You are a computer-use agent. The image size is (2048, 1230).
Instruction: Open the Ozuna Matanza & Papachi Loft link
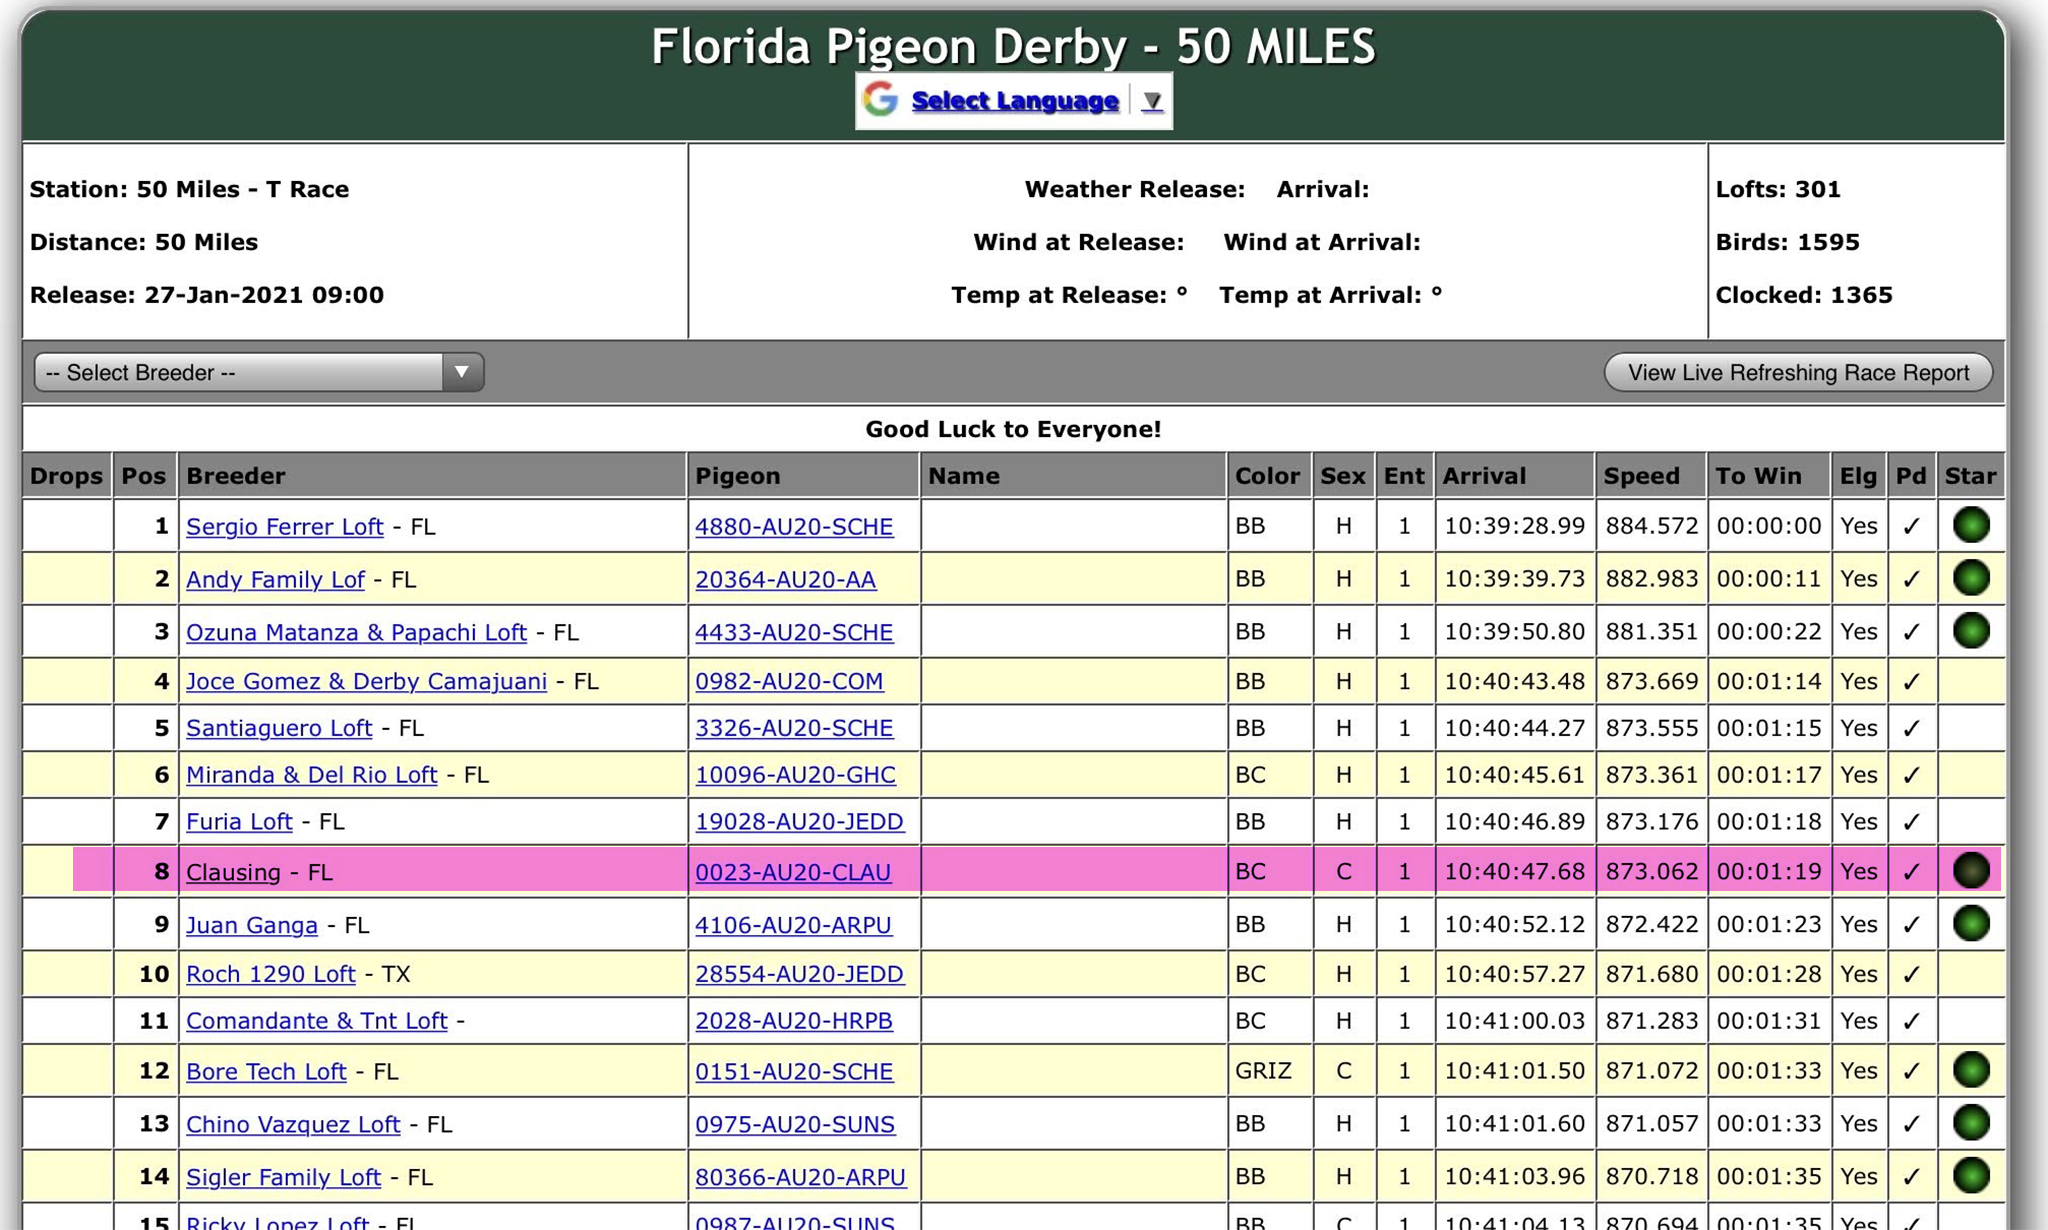pos(356,632)
